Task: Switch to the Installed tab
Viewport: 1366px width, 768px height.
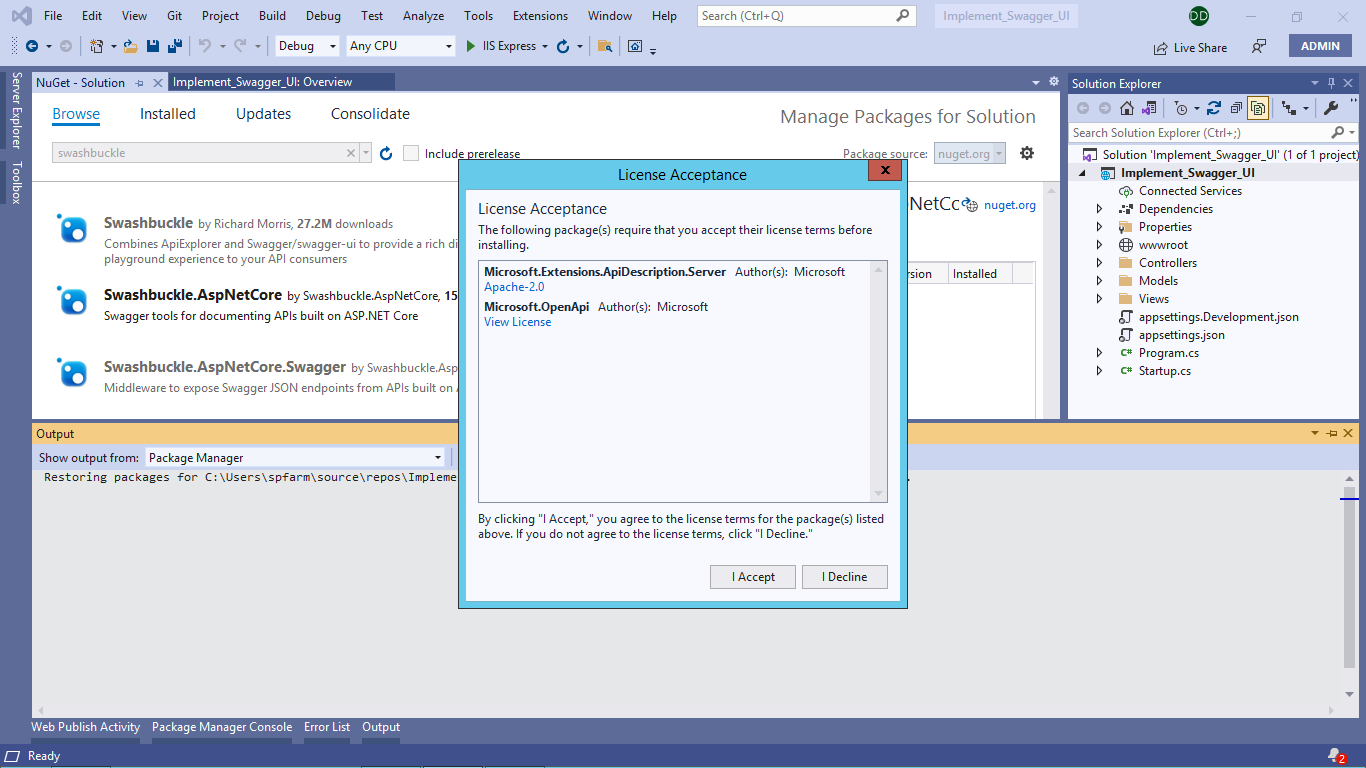Action: click(x=168, y=114)
